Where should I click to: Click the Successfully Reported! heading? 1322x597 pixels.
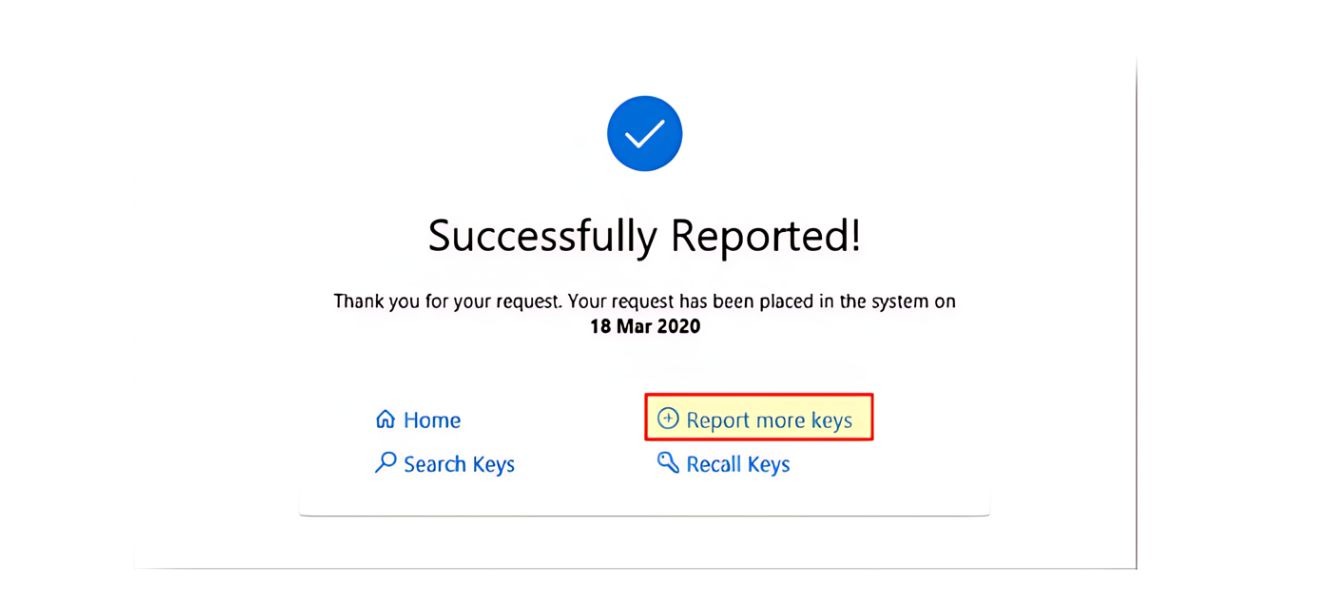[644, 236]
